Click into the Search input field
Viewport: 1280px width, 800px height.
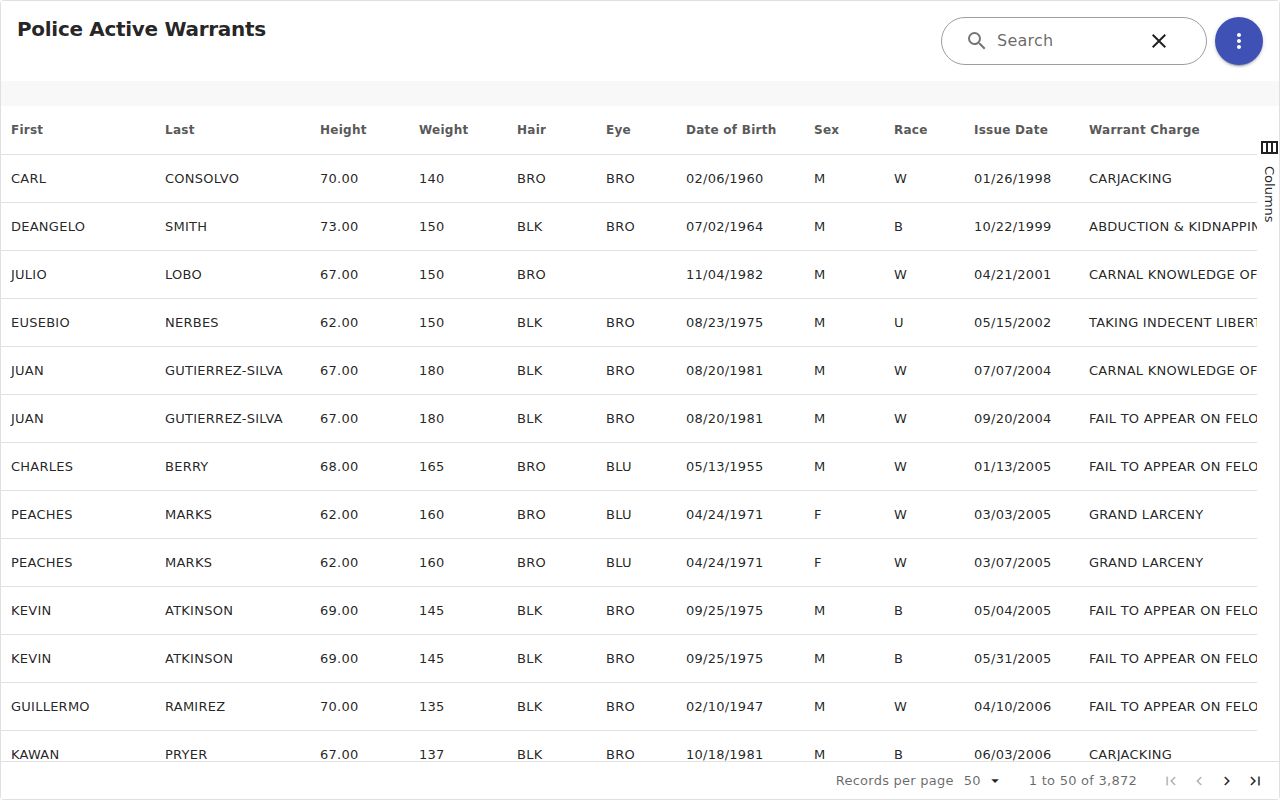1066,41
